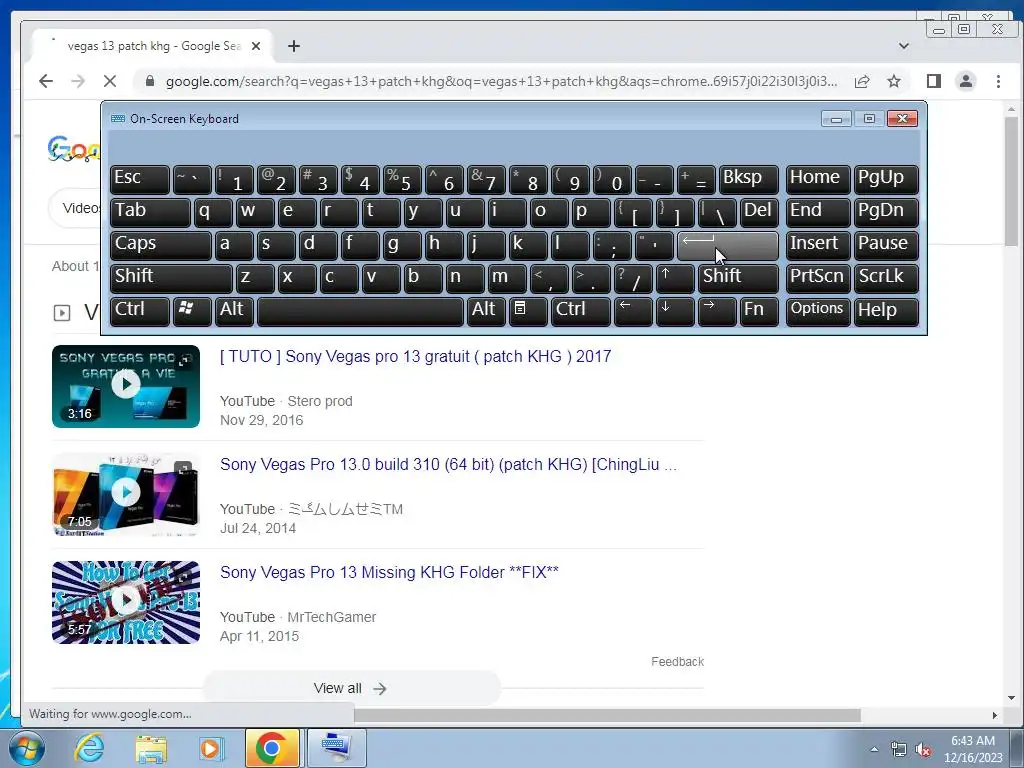Image resolution: width=1024 pixels, height=768 pixels.
Task: Toggle the left Shift key
Action: (171, 278)
